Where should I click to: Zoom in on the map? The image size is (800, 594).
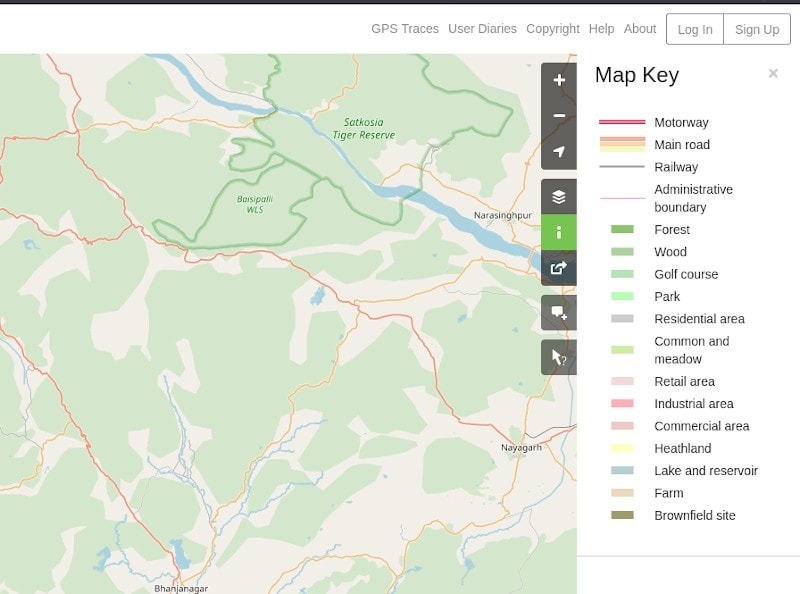tap(559, 80)
